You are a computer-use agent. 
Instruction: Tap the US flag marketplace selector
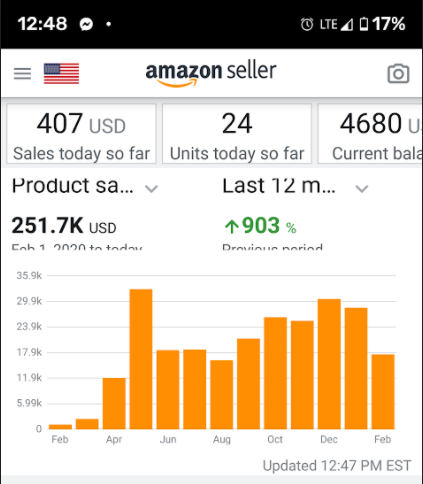[x=61, y=73]
